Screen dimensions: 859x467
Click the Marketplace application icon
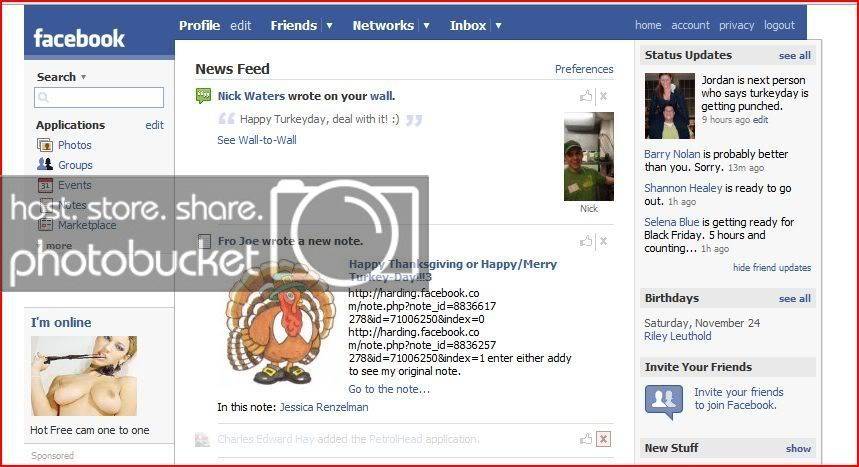(45, 225)
